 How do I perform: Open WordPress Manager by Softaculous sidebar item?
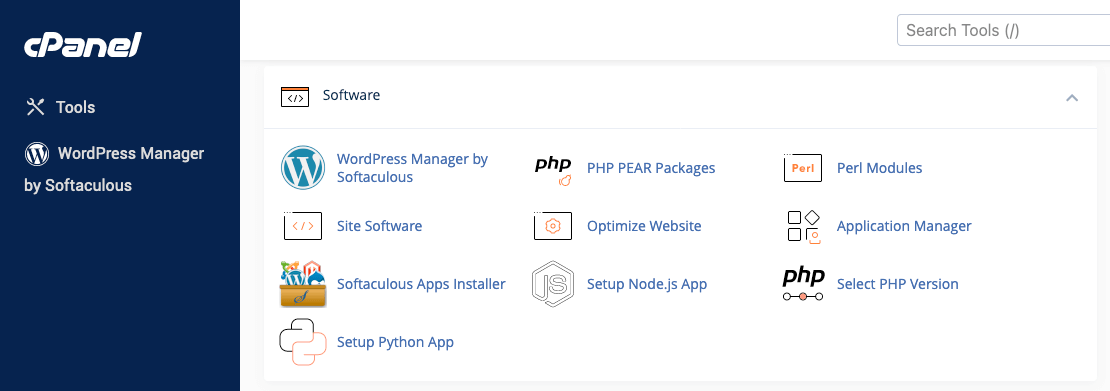(114, 169)
